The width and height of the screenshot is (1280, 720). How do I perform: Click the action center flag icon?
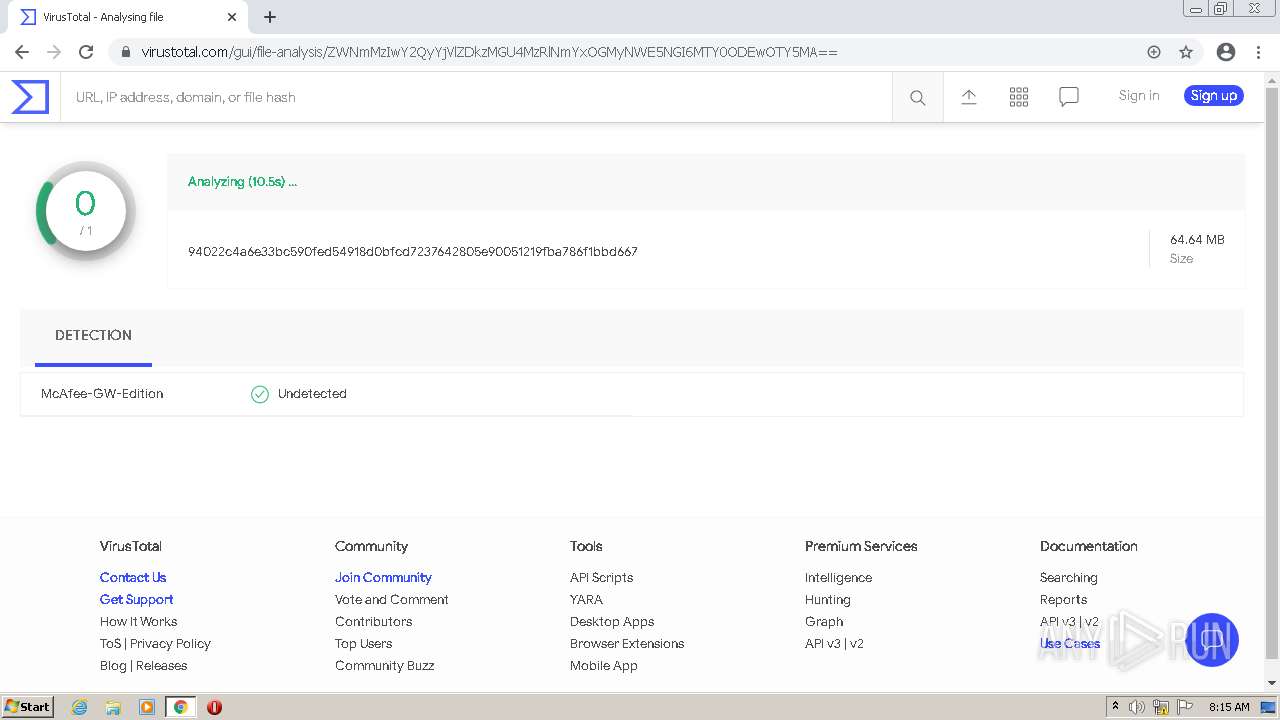(1185, 707)
